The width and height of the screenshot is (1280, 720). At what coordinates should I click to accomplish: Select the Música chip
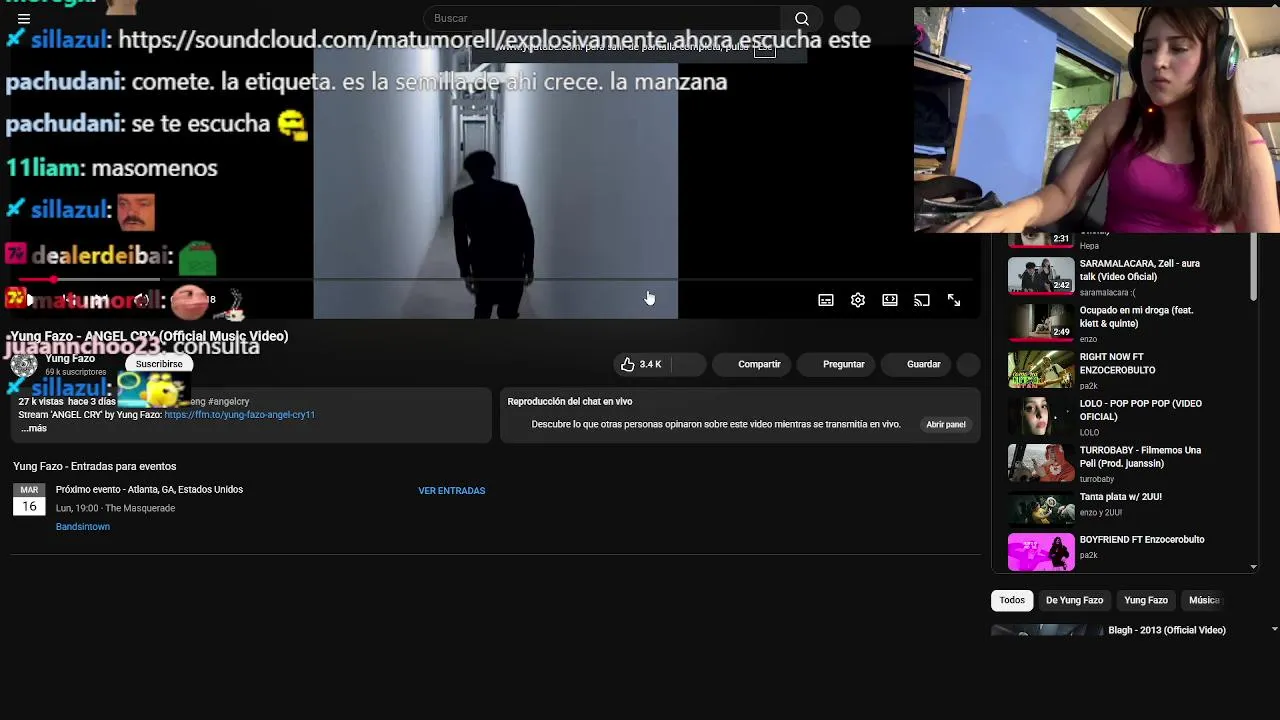(1204, 600)
